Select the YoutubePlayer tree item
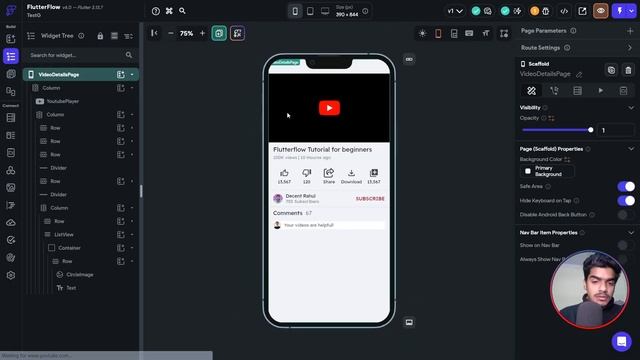This screenshot has width=640, height=360. (x=62, y=101)
